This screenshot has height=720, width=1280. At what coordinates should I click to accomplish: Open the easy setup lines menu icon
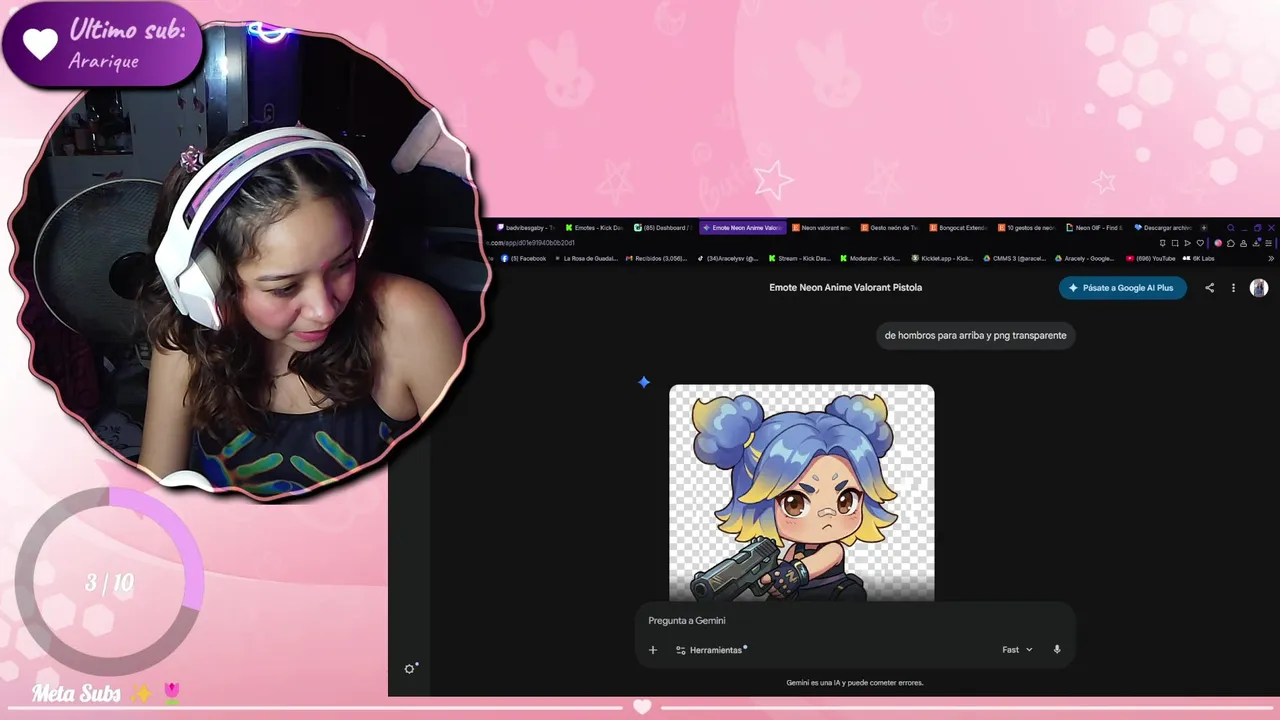click(1269, 243)
